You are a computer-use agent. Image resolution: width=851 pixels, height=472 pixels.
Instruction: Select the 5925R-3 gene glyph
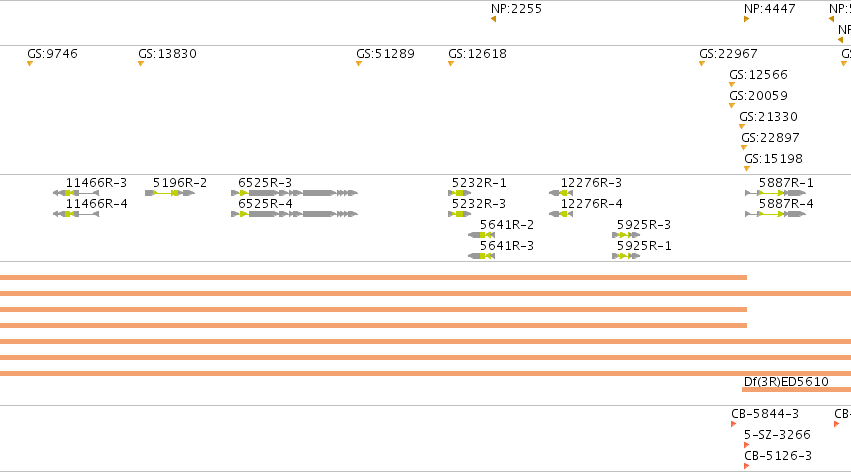point(626,235)
